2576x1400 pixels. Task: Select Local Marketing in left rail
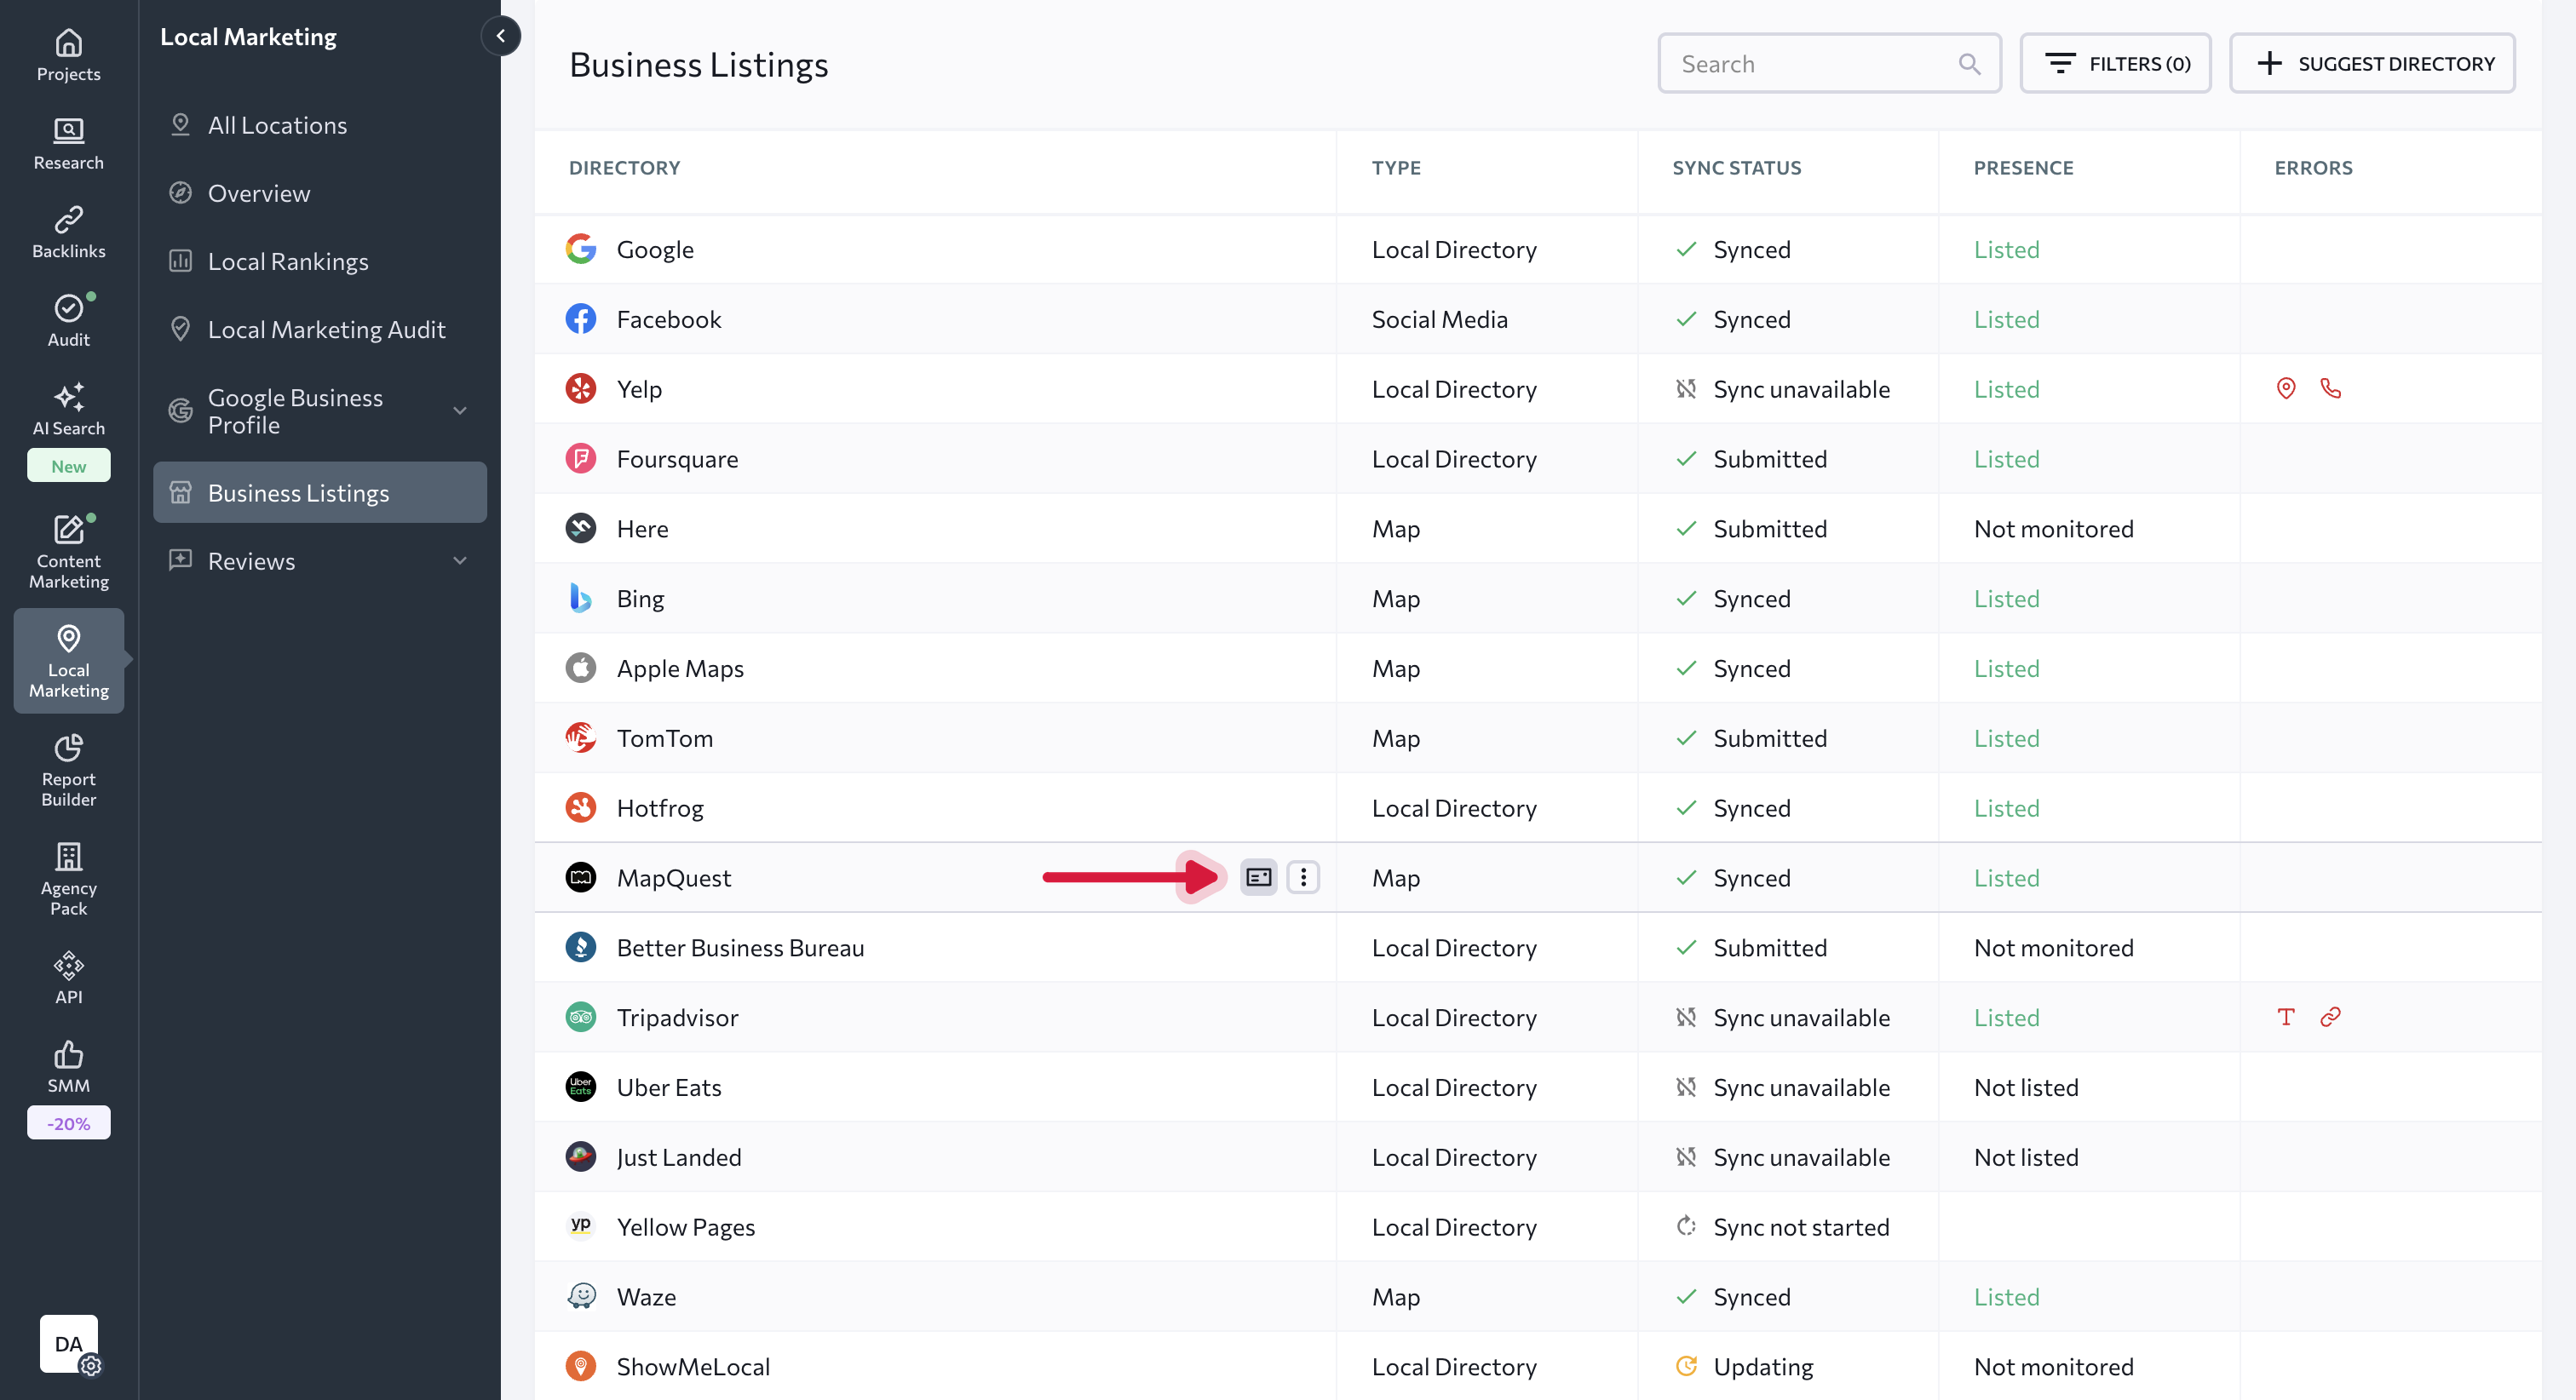coord(68,661)
